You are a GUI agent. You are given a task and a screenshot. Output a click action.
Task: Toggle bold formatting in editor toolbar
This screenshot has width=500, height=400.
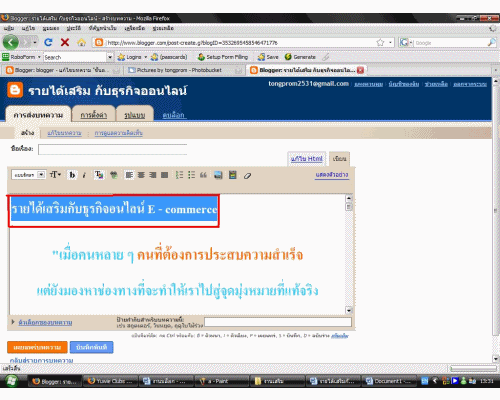click(72, 175)
